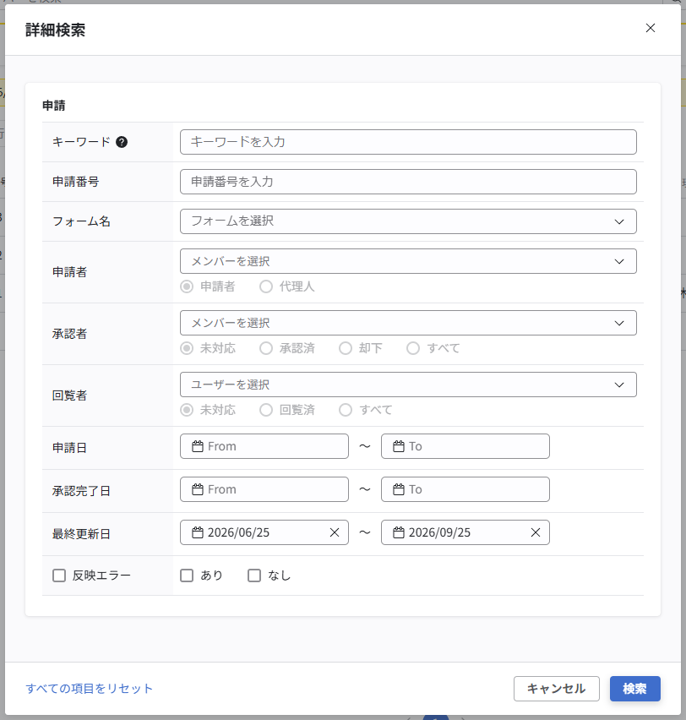686x720 pixels.
Task: Click chevron arrow of 申請者 dropdown
Action: [x=619, y=262]
